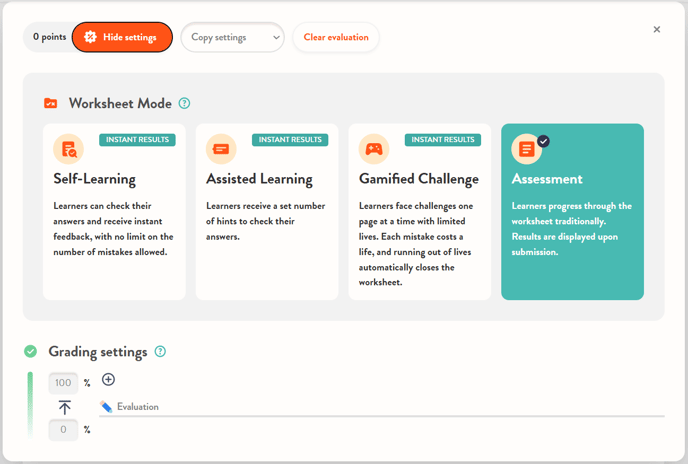Click the move-to-top arrow icon

coord(65,407)
